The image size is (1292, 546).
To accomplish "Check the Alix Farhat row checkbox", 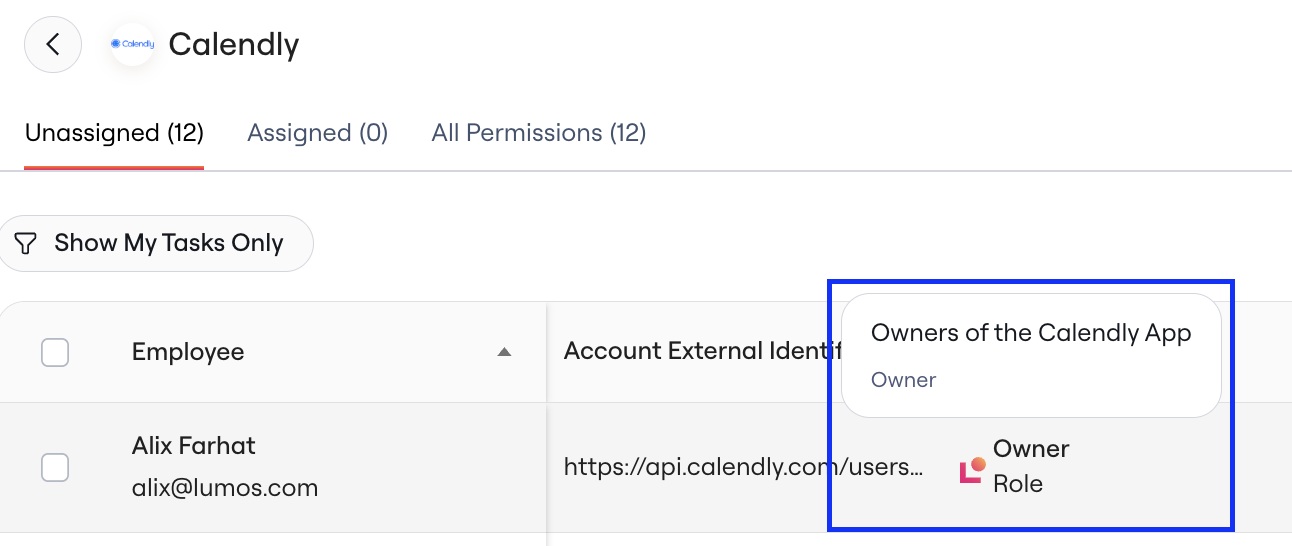I will [55, 467].
